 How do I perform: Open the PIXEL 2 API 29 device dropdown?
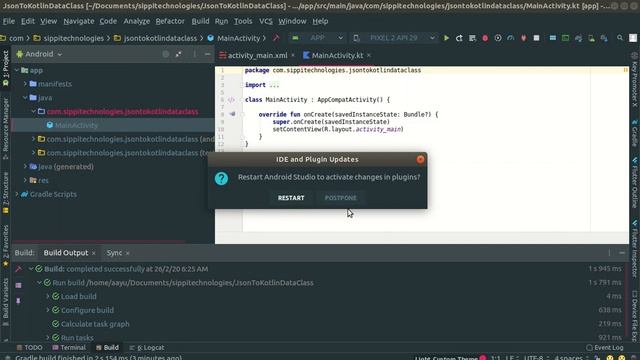tap(394, 38)
